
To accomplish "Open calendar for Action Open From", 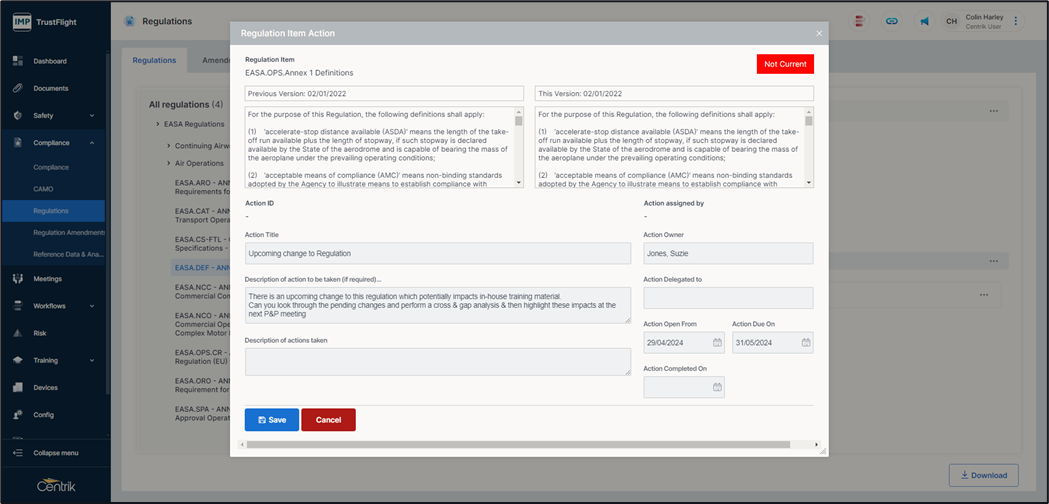I will coord(717,343).
